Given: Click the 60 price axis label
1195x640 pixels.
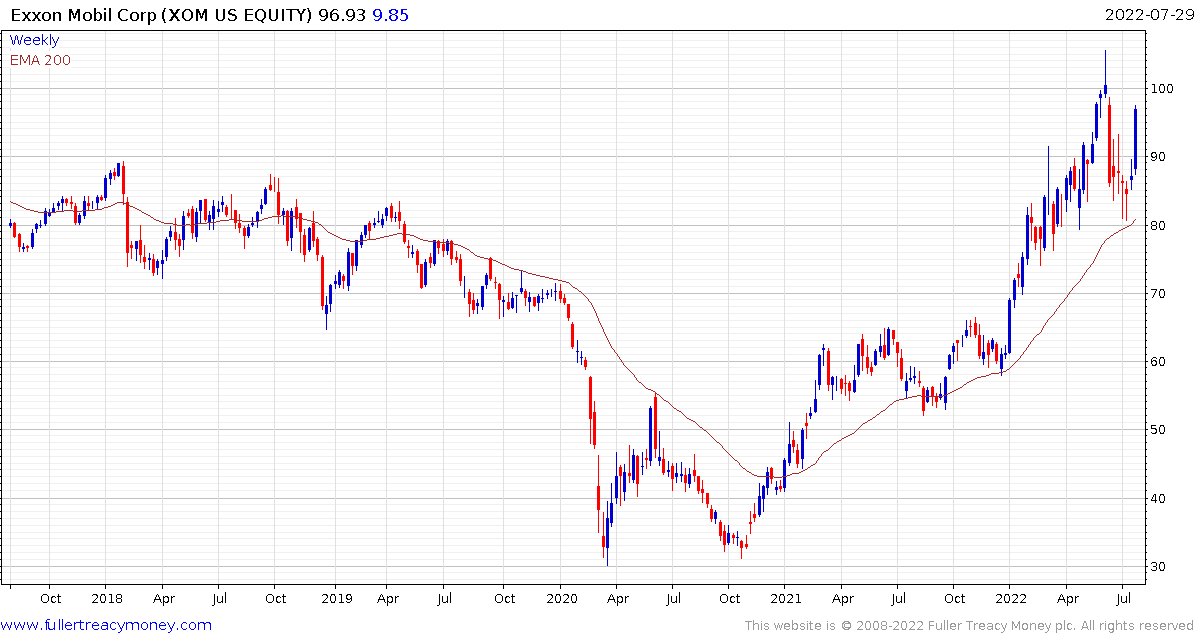Looking at the screenshot, I should pos(1159,362).
